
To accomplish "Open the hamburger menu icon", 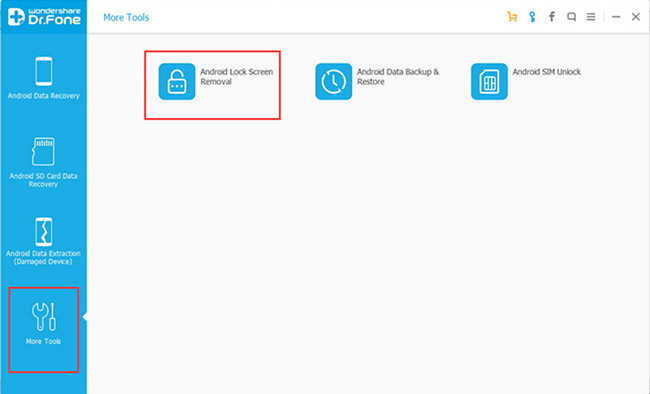I will (x=591, y=17).
